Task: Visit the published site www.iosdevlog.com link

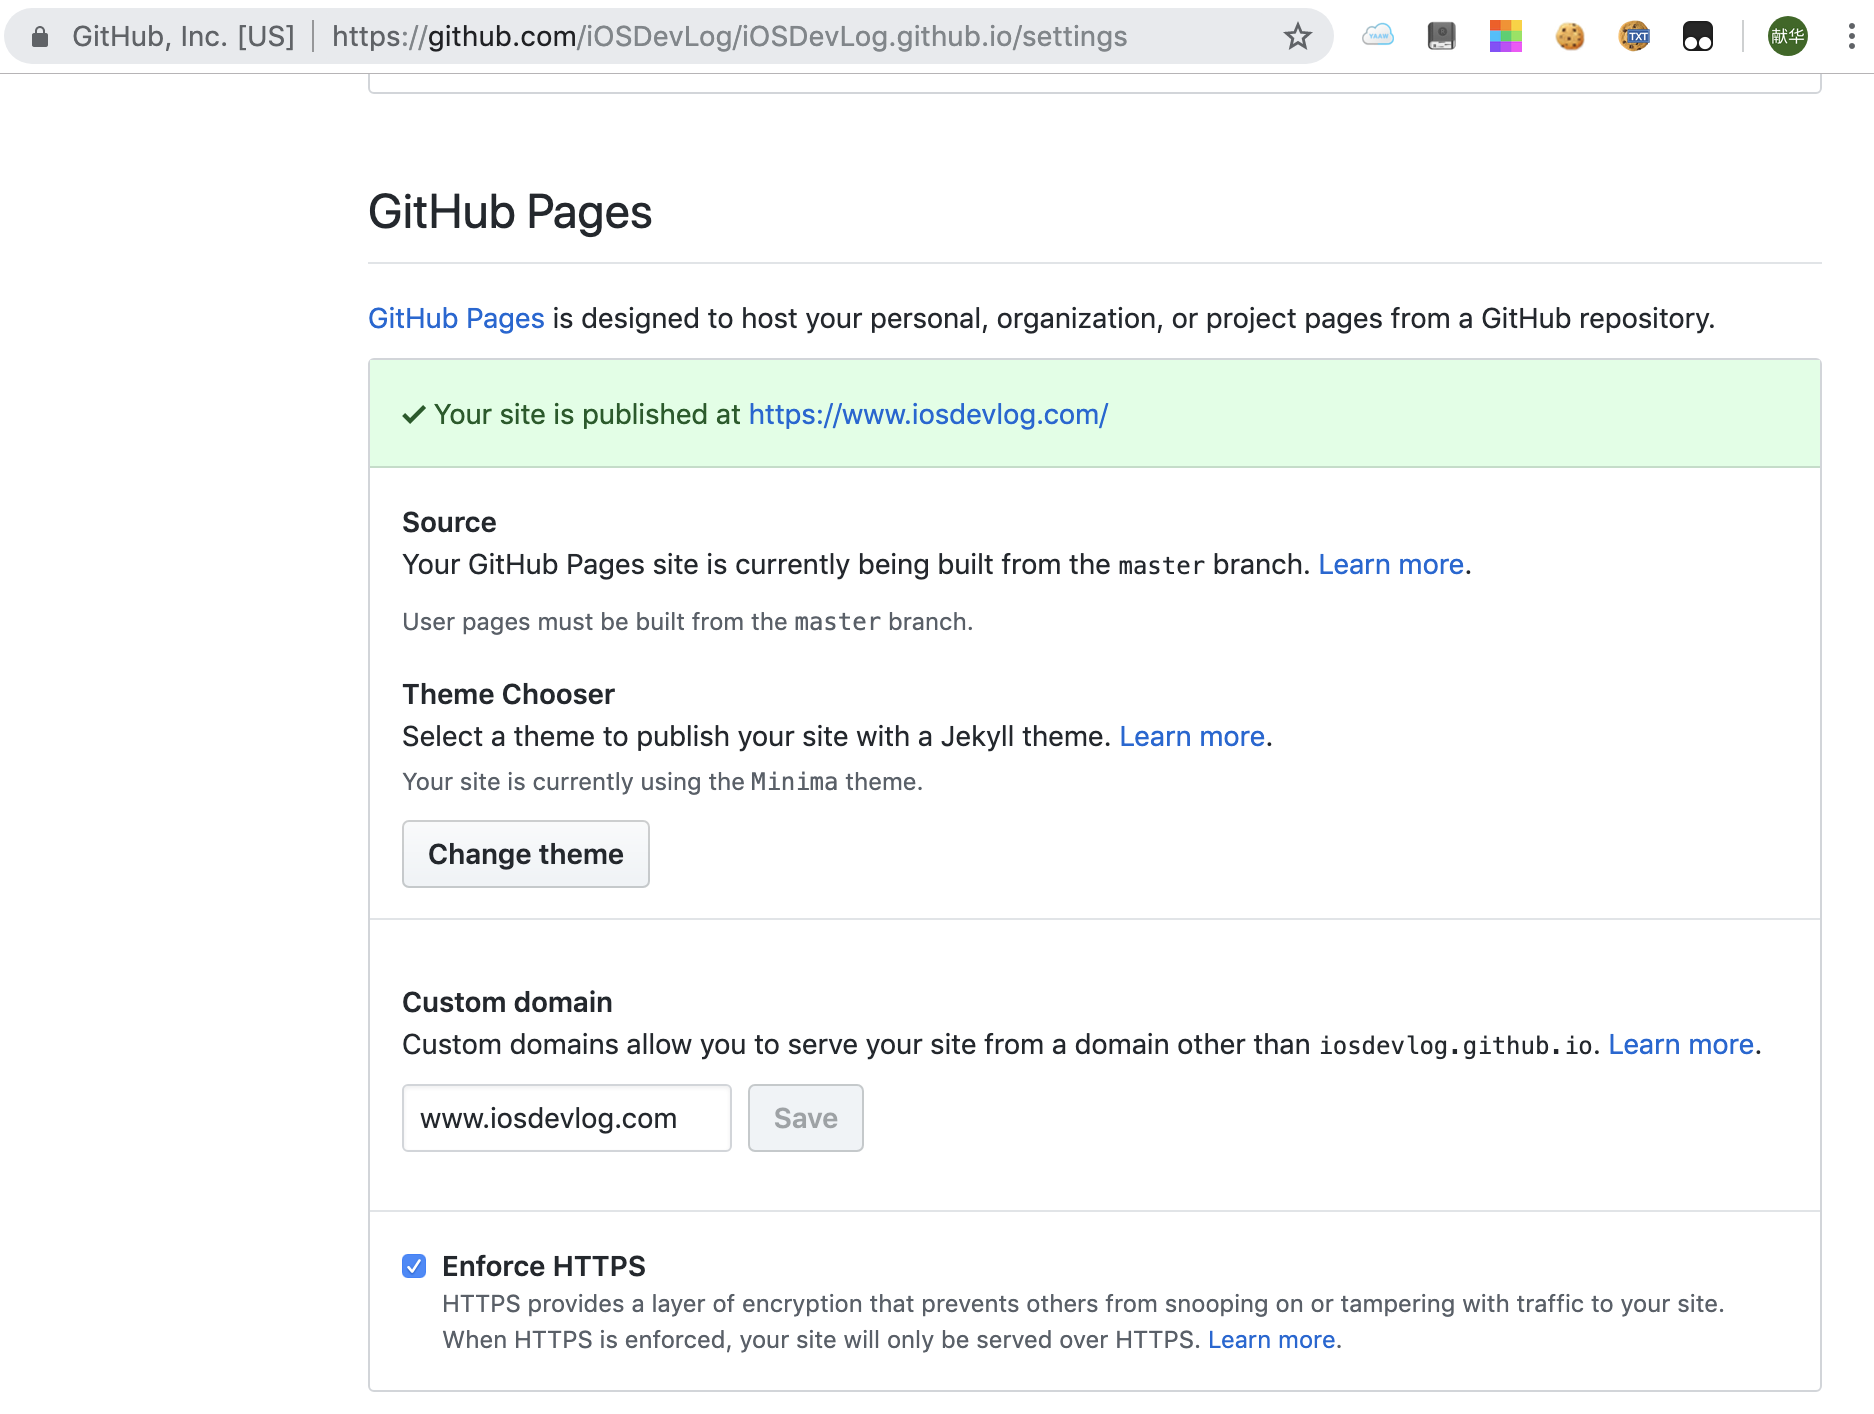Action: (926, 414)
